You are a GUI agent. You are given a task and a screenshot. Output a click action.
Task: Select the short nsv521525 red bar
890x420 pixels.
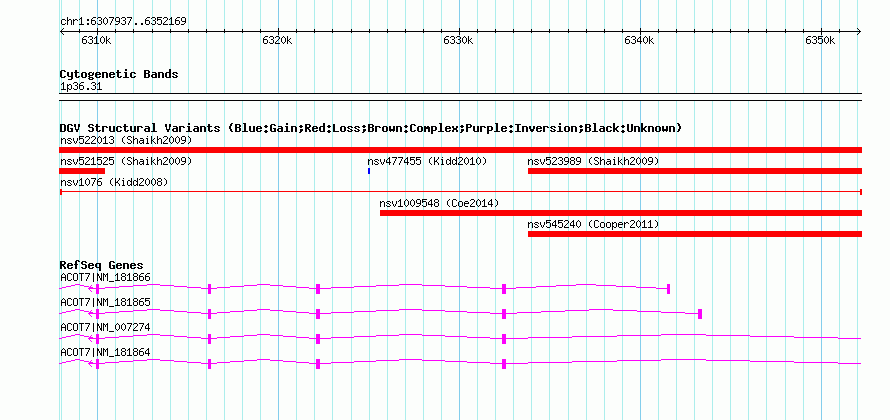pos(82,171)
